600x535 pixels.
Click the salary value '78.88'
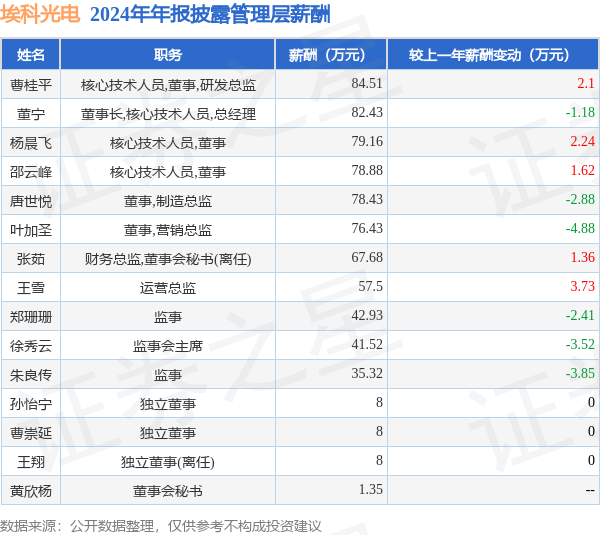367,171
